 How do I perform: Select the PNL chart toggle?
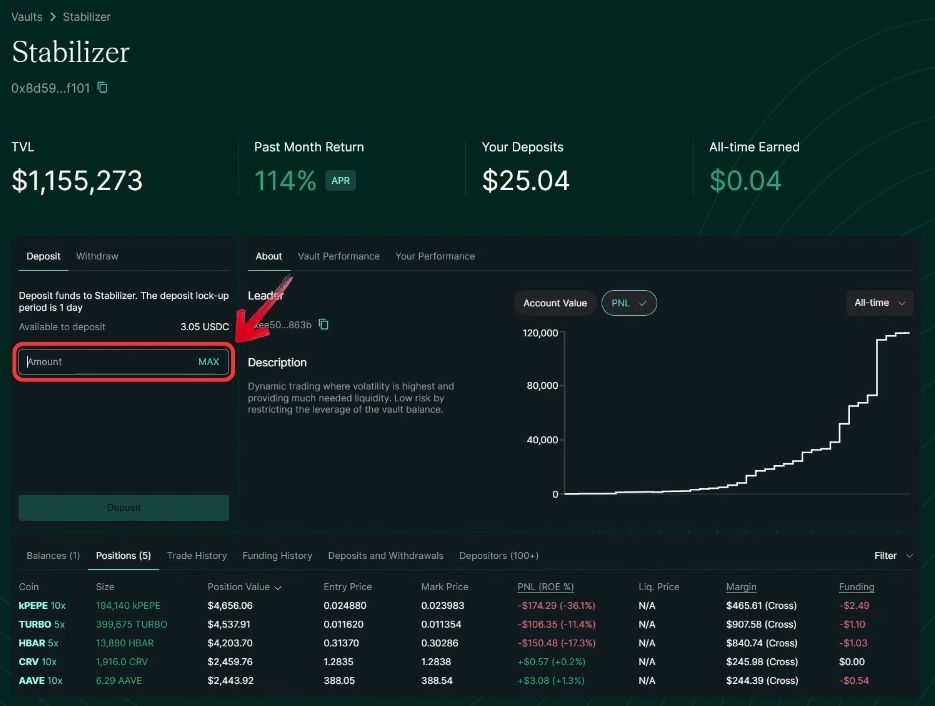click(629, 303)
